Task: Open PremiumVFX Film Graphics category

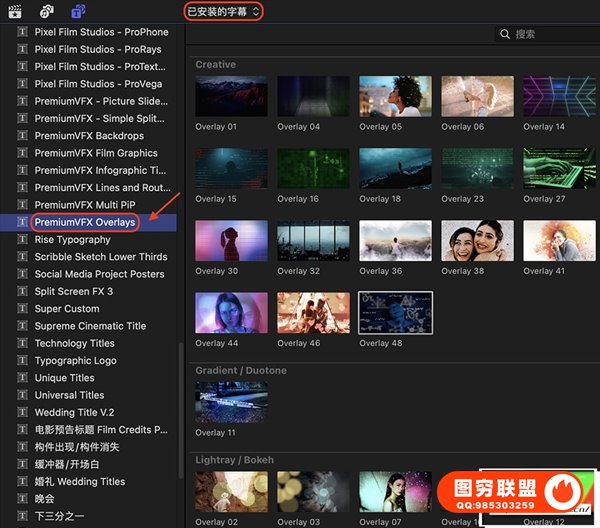Action: click(96, 153)
